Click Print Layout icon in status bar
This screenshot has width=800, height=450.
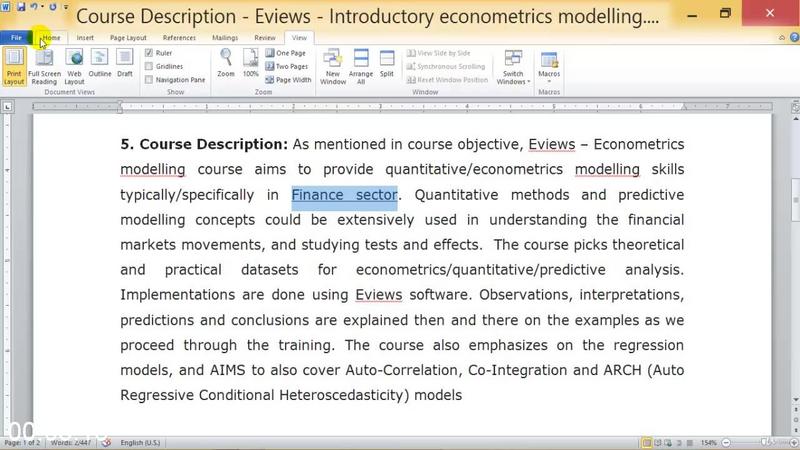[646, 443]
